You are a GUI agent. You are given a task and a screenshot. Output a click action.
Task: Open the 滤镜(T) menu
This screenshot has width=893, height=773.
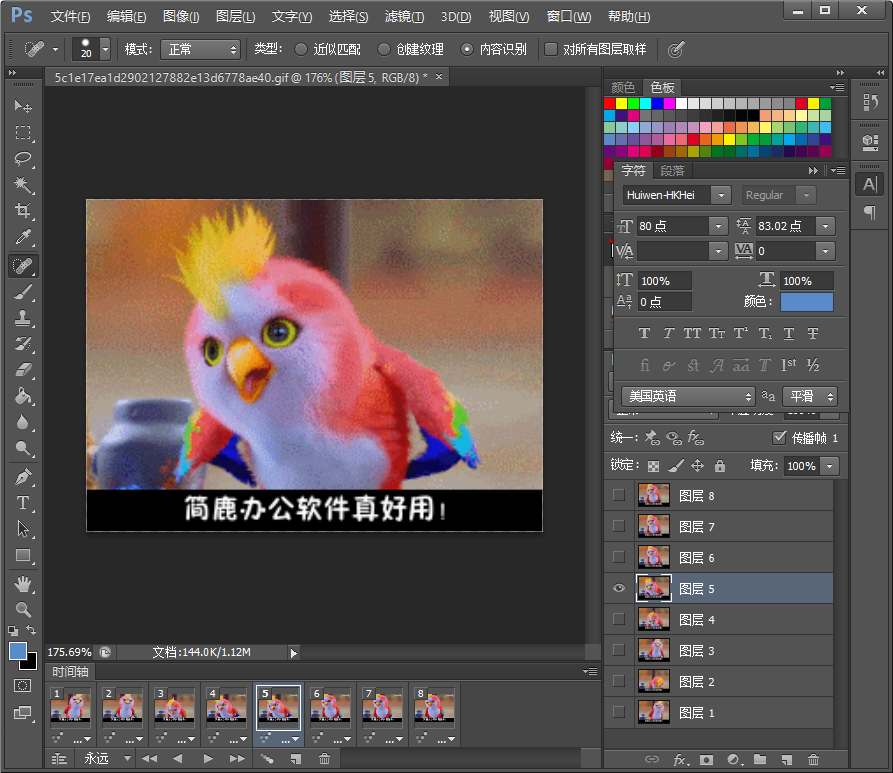tap(404, 17)
